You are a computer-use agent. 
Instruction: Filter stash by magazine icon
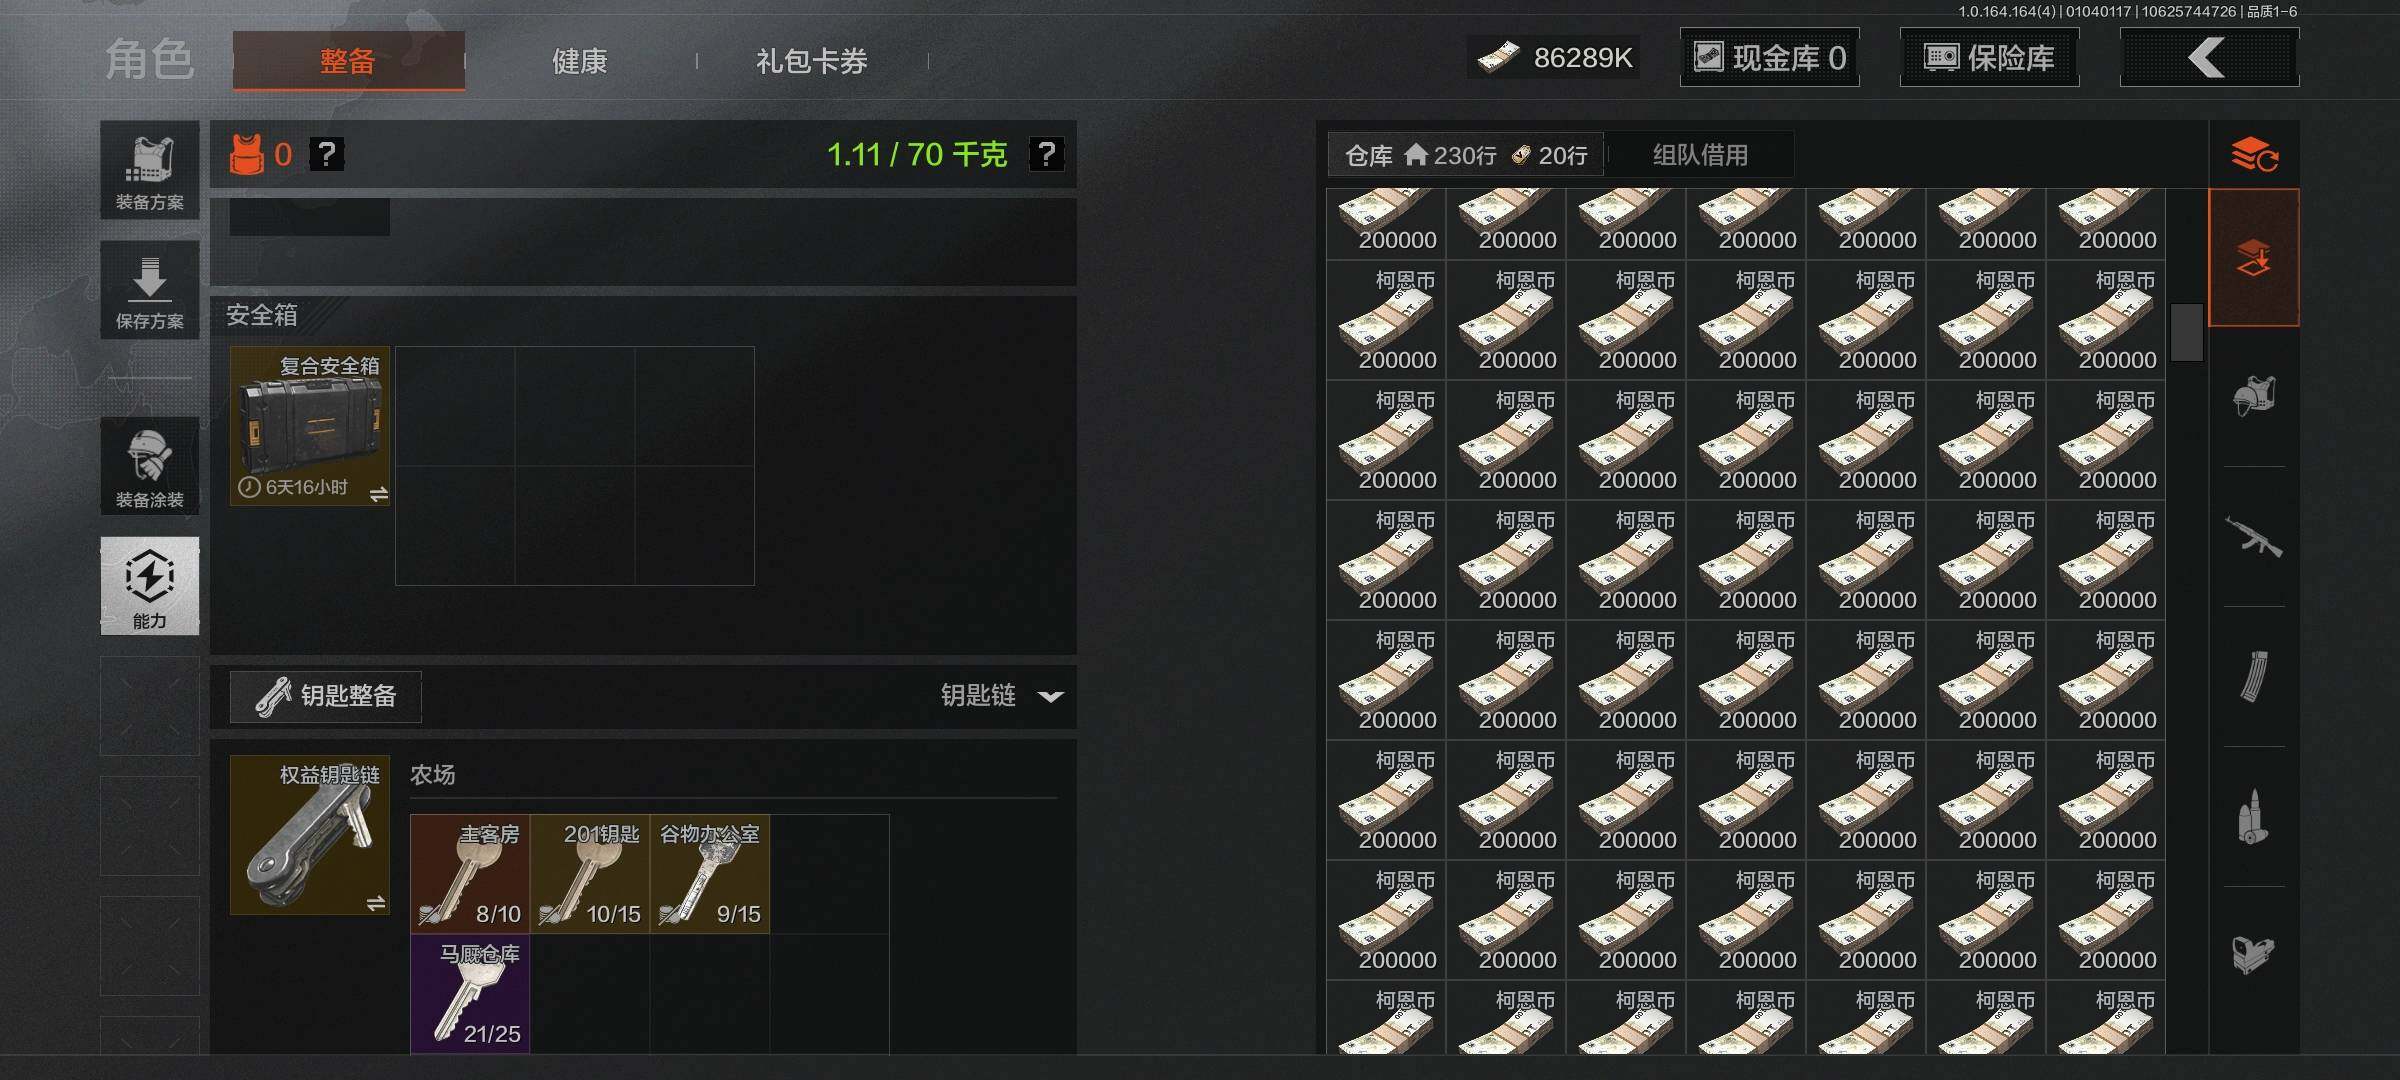pos(2254,677)
